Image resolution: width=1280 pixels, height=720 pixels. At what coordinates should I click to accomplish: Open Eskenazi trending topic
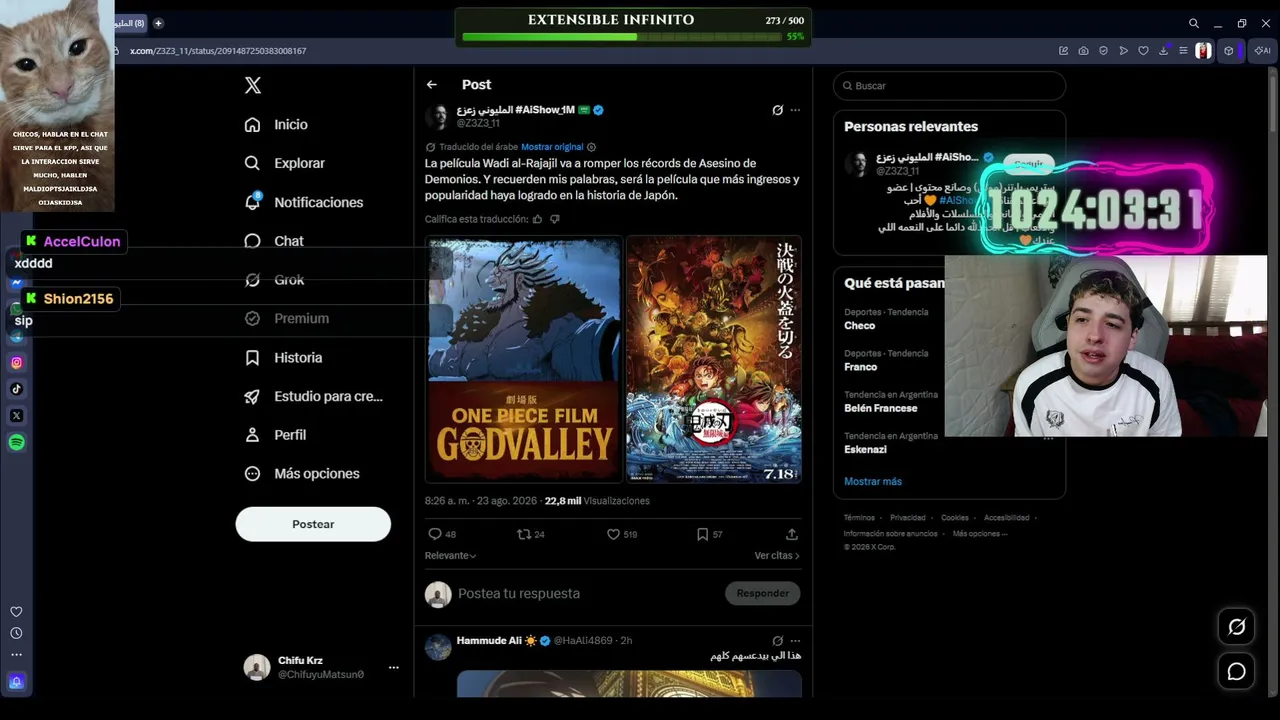tap(865, 449)
